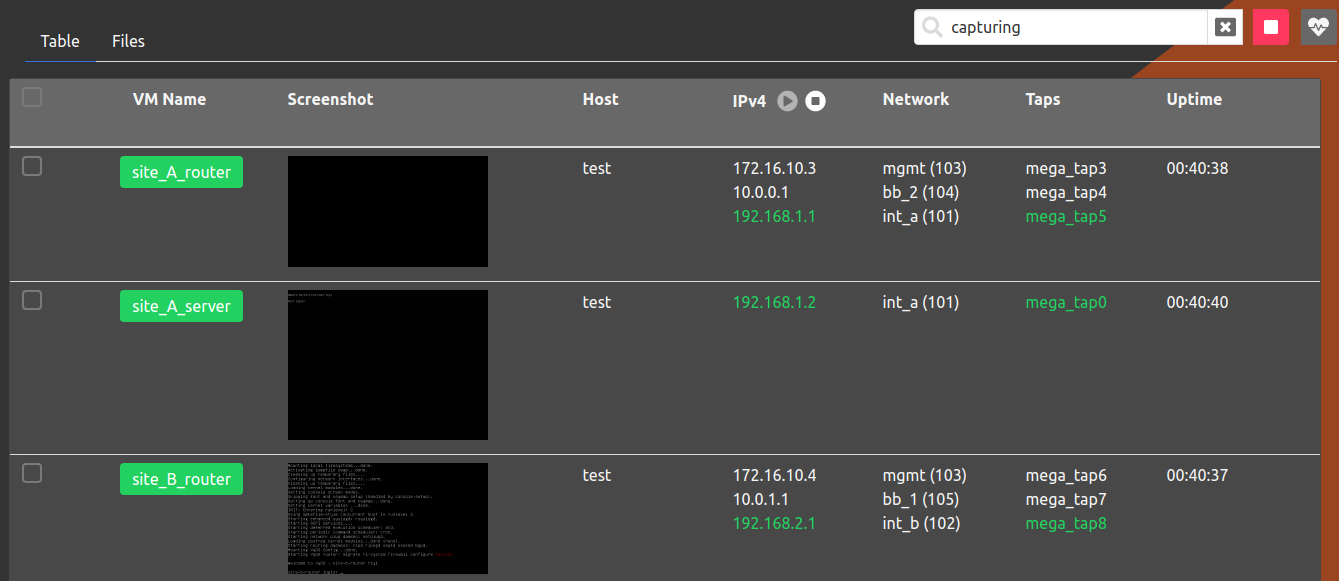The height and width of the screenshot is (581, 1339).
Task: Click the mega_tap0 capture link
Action: click(1066, 302)
